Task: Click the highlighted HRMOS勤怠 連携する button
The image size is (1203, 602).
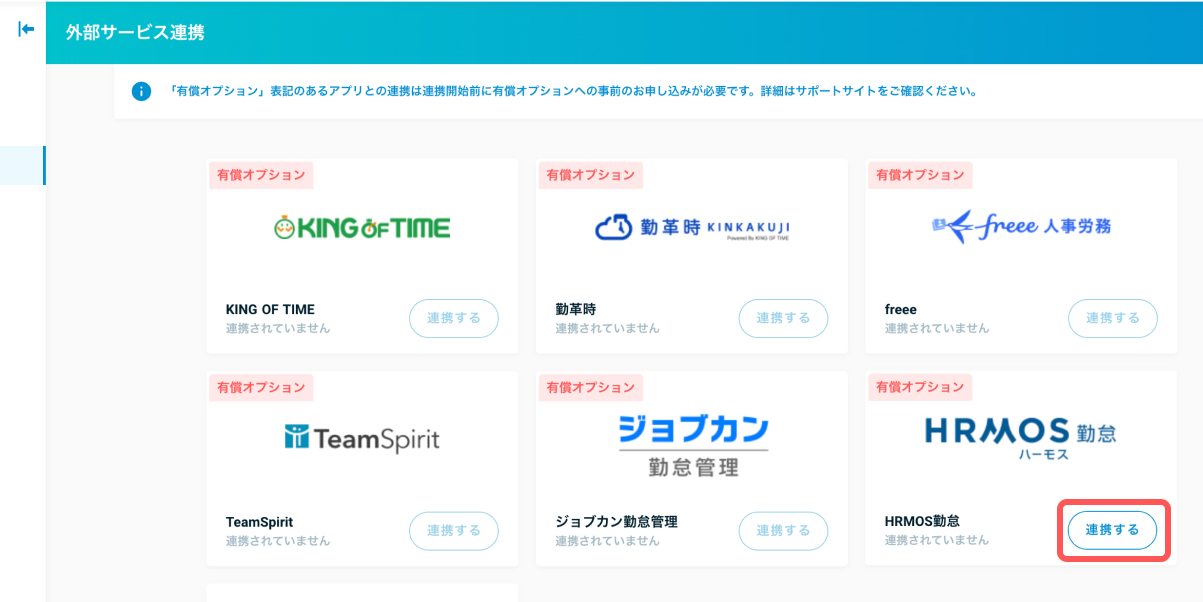Action: pos(1112,531)
